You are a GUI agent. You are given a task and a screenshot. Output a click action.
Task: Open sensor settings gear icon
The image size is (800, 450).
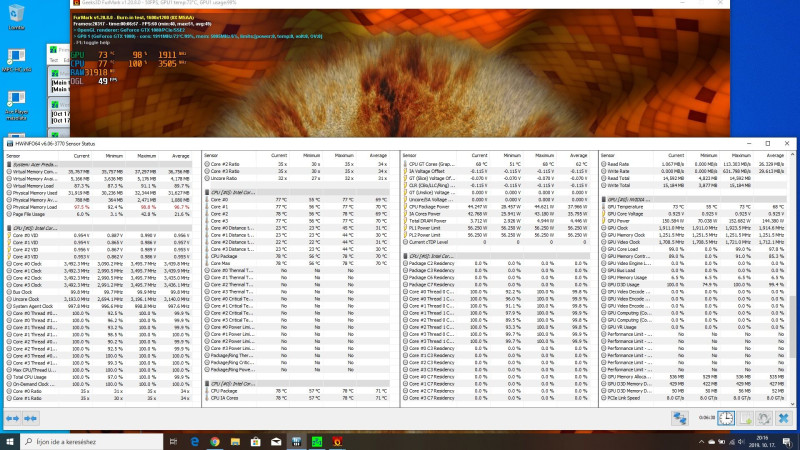[x=764, y=418]
